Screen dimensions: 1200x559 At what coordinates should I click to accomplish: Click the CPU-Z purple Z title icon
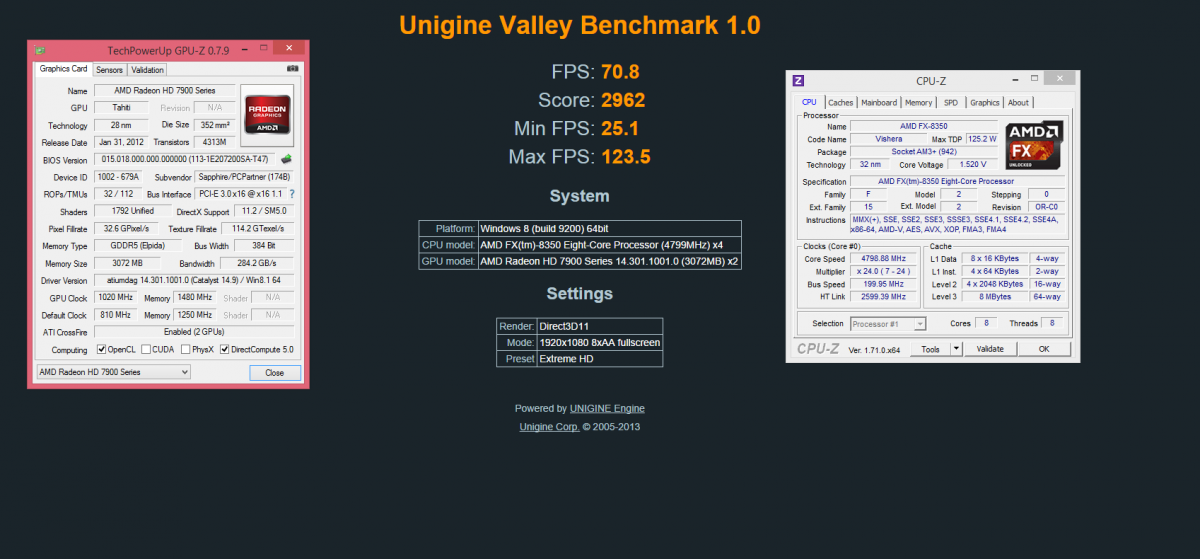tap(798, 81)
